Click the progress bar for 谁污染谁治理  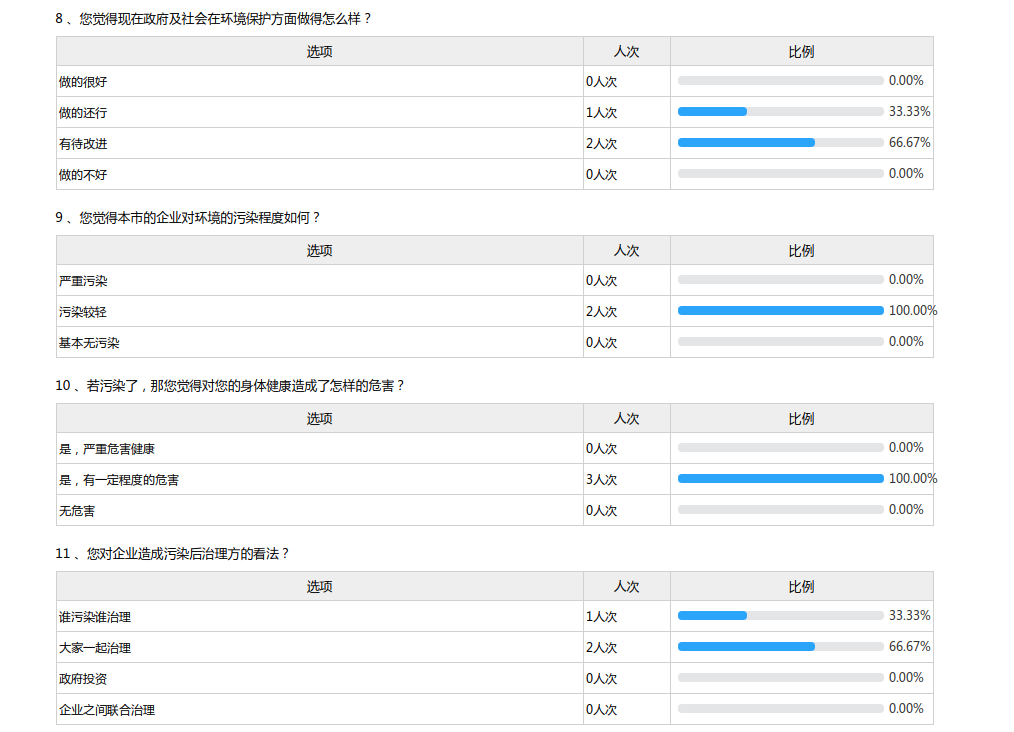tap(780, 616)
